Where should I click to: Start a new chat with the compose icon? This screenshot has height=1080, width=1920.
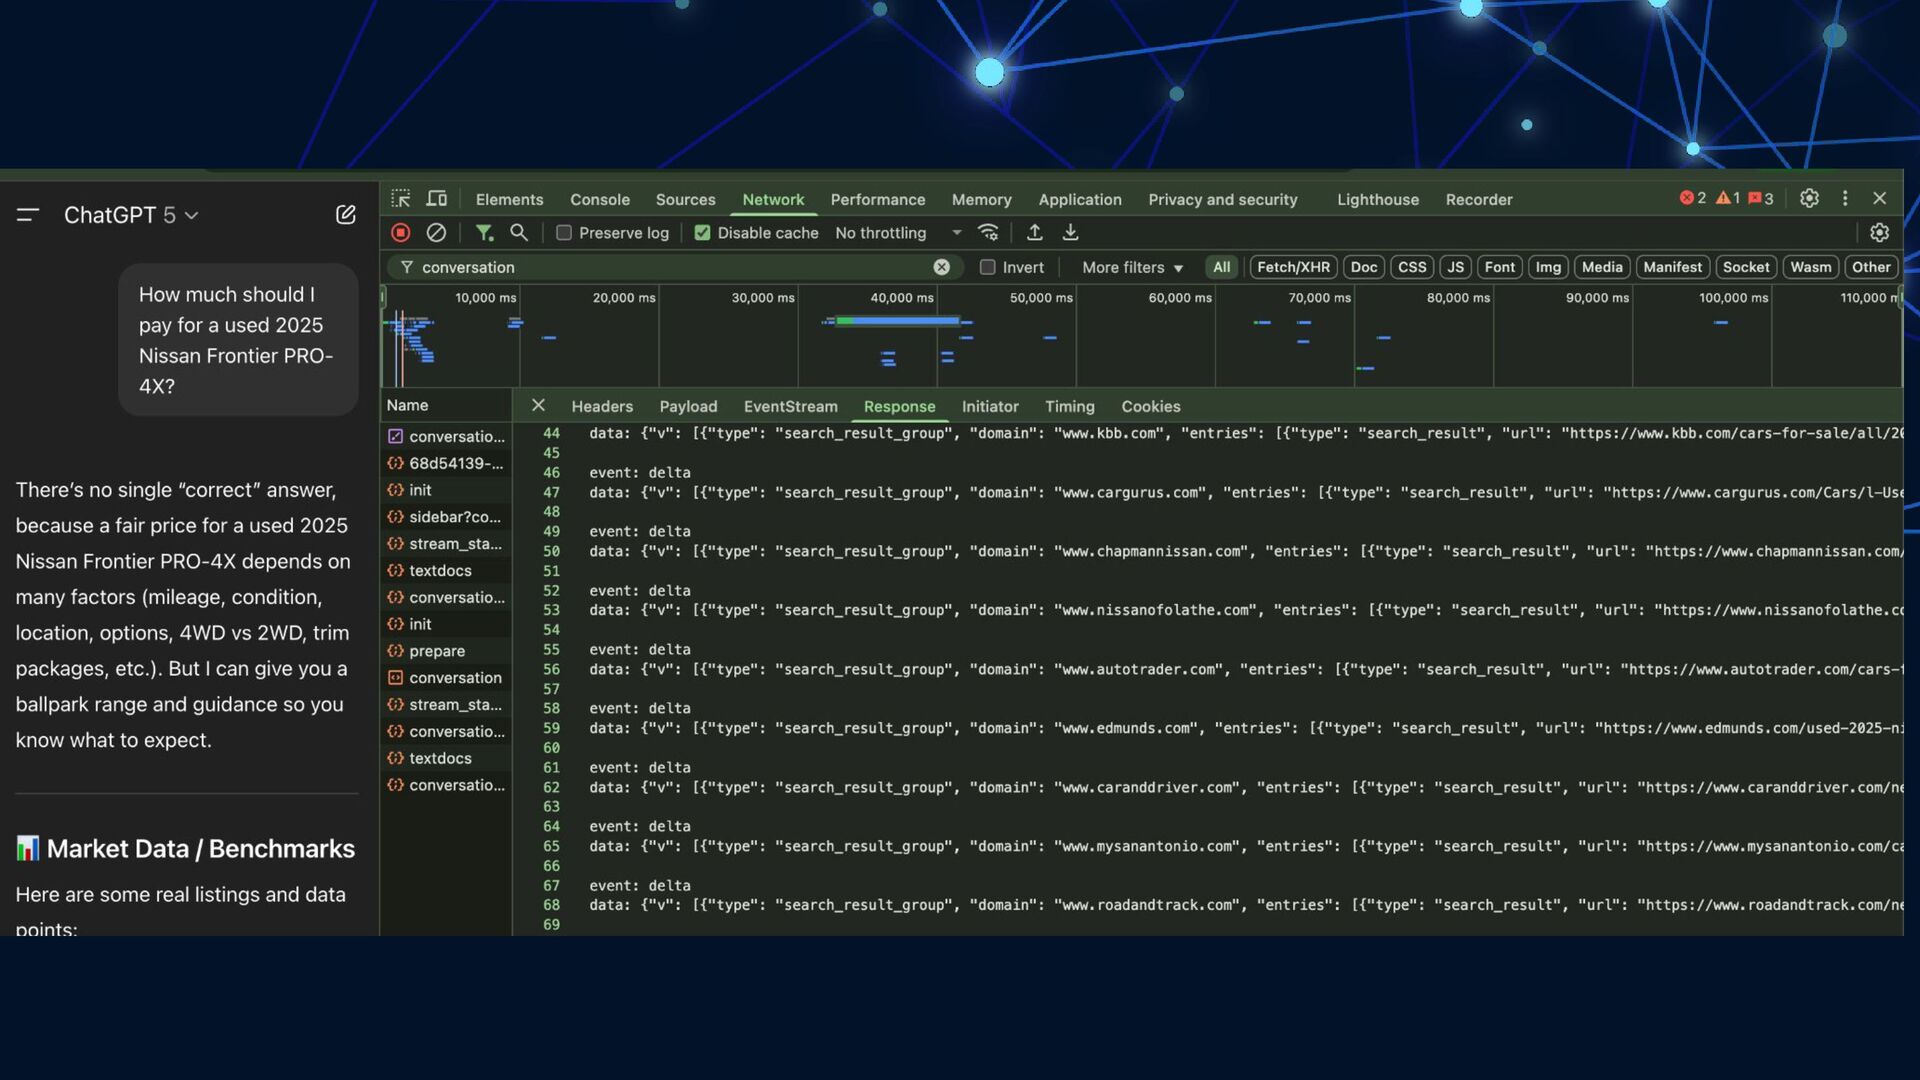pyautogui.click(x=345, y=215)
